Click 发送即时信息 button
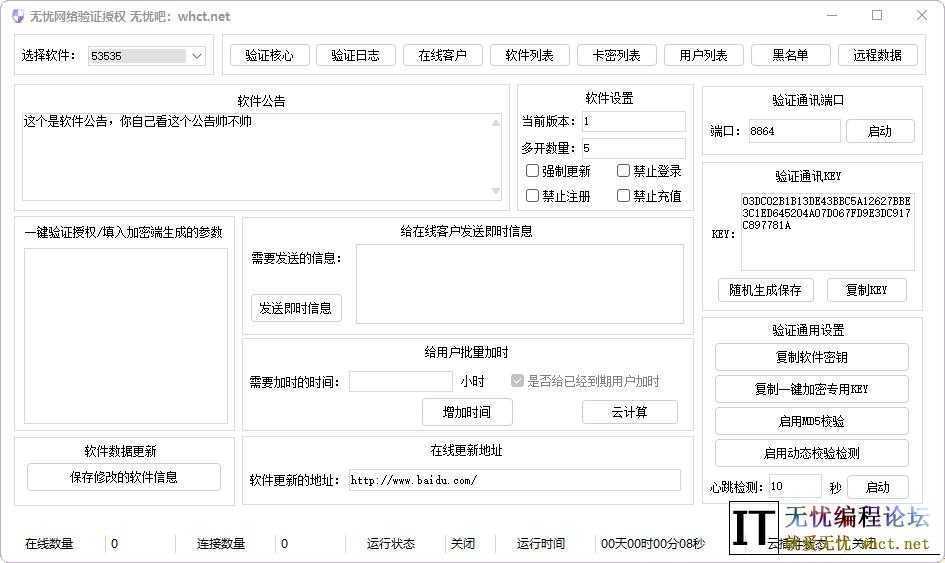The width and height of the screenshot is (945, 563). pos(296,308)
